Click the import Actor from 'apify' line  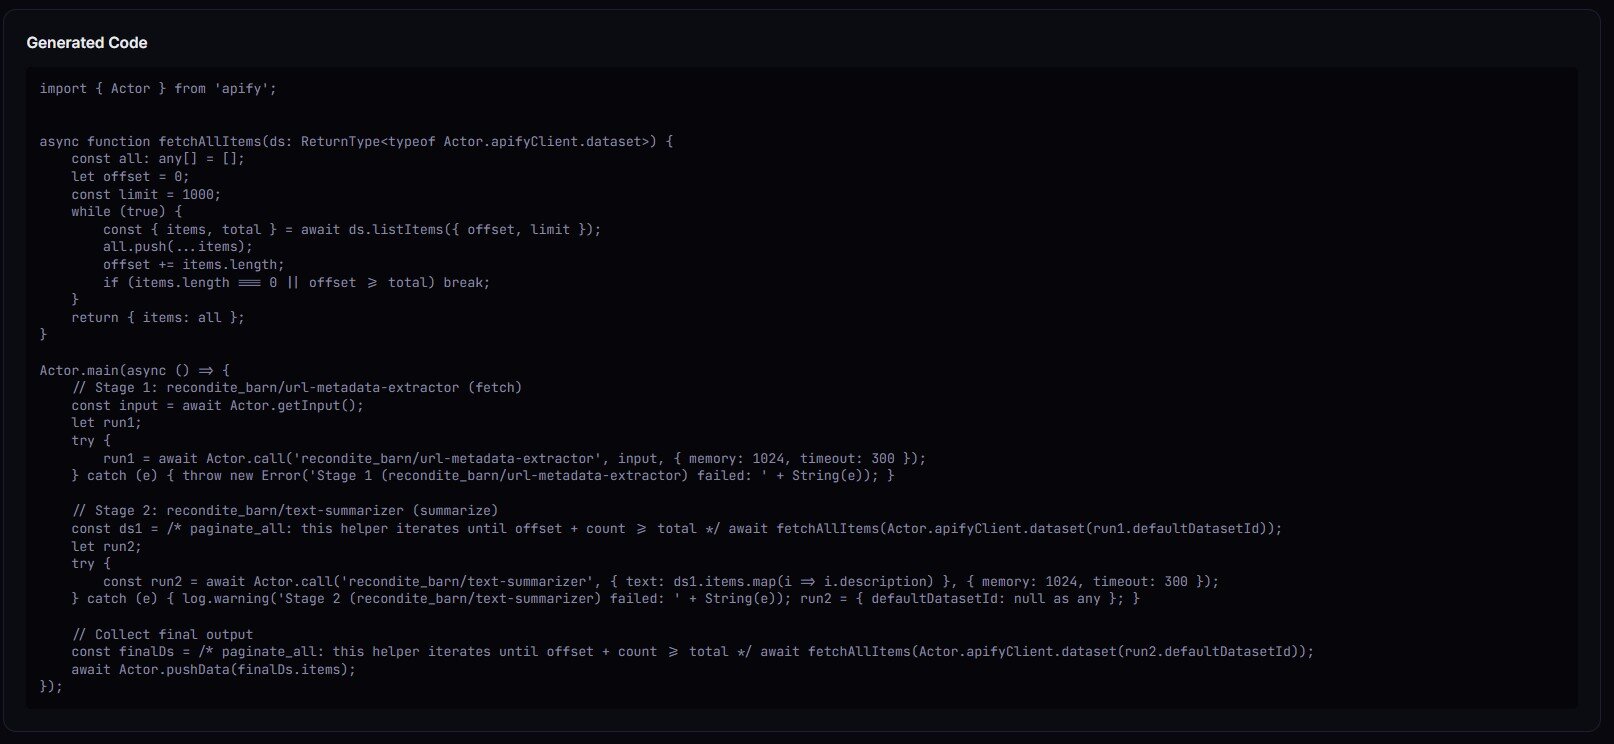(x=158, y=89)
